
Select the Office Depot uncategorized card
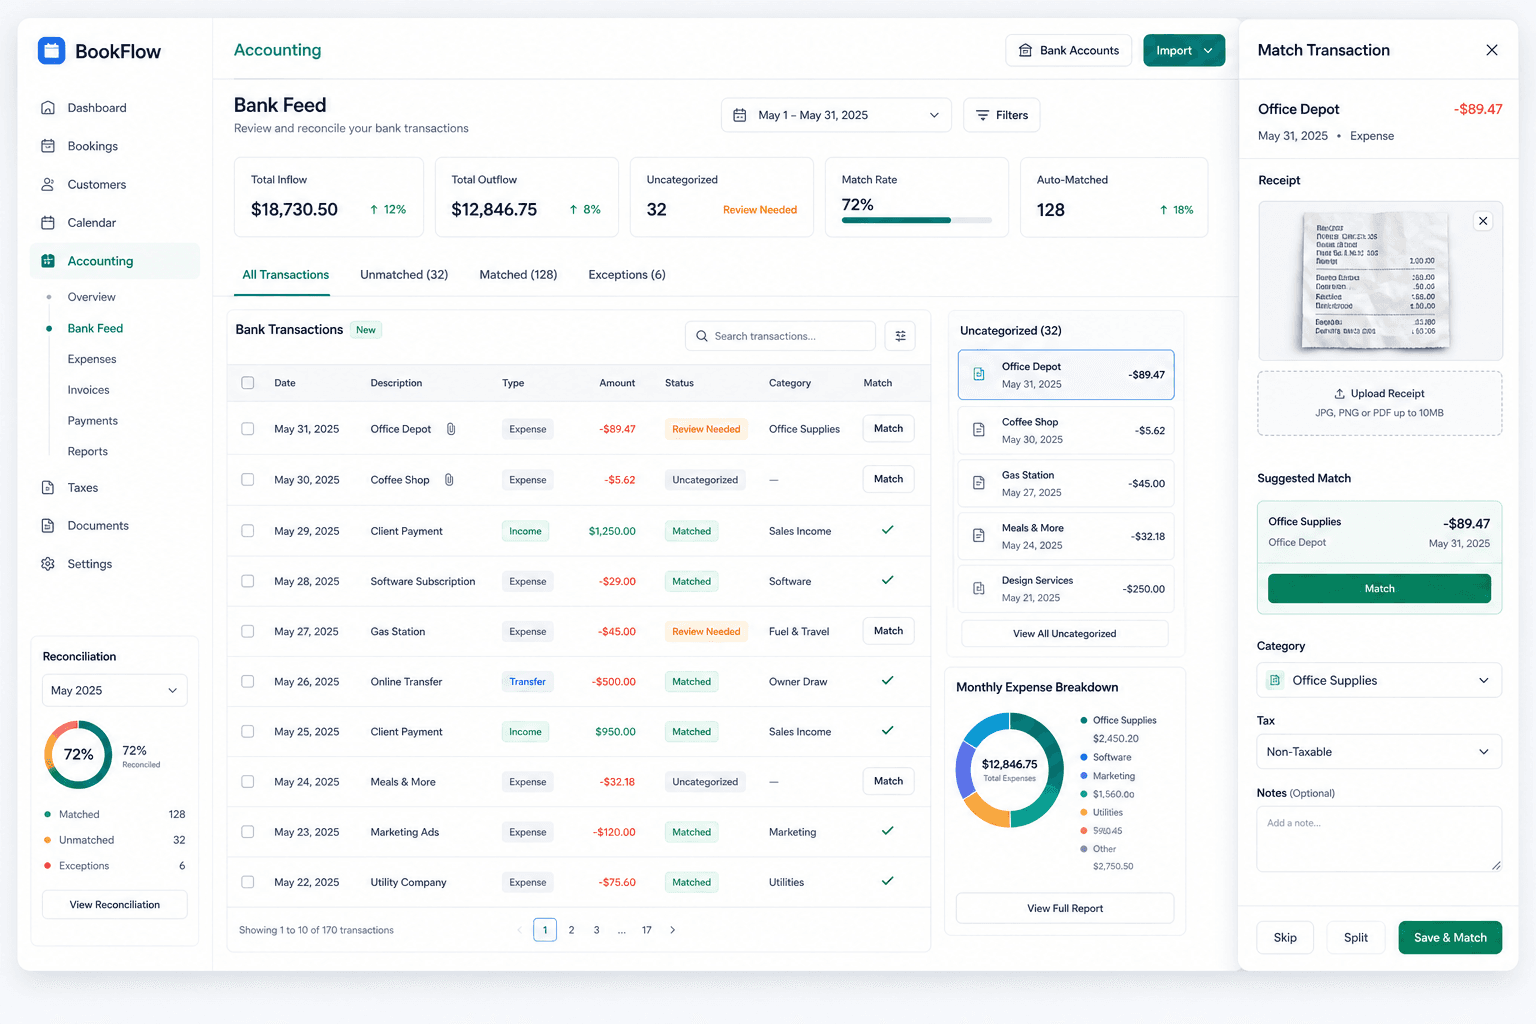point(1066,375)
